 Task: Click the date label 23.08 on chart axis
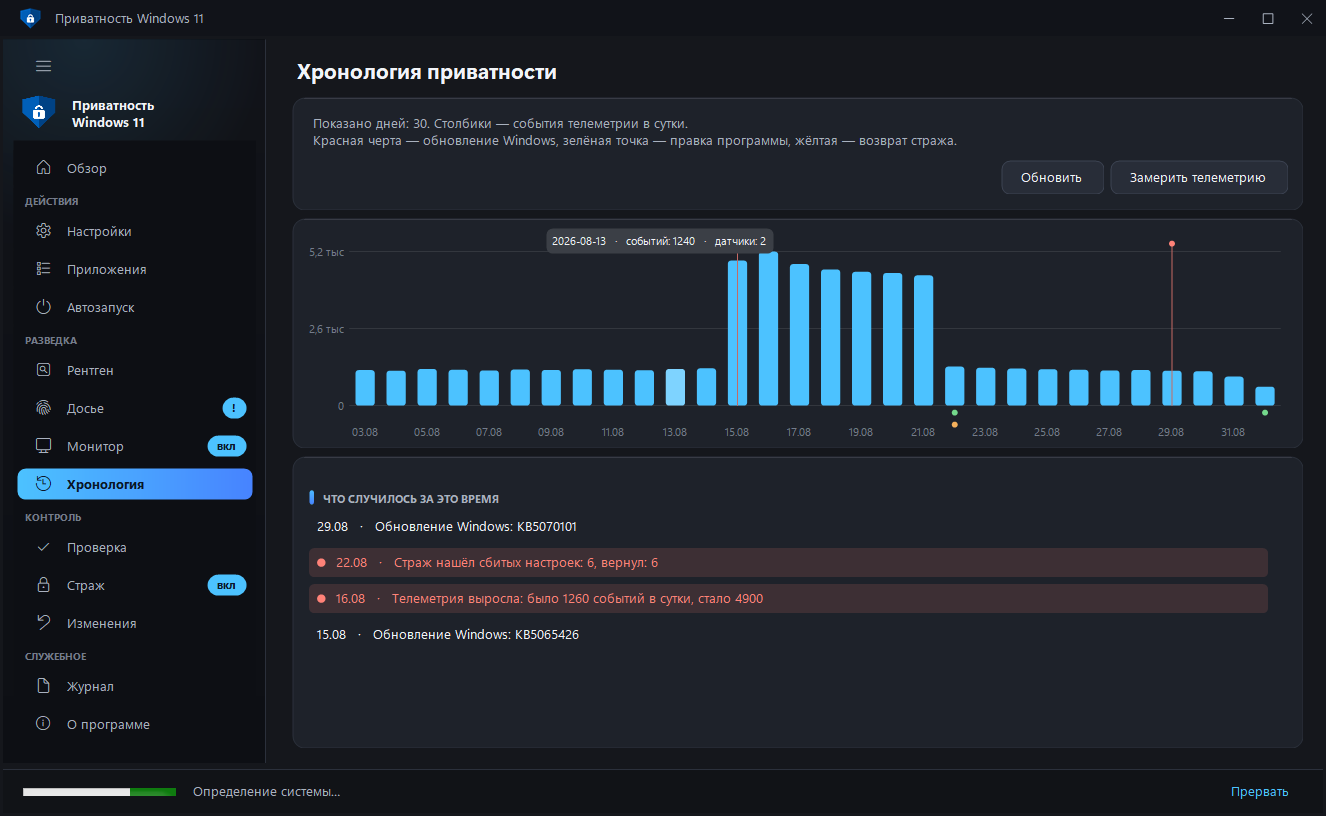pyautogui.click(x=985, y=432)
